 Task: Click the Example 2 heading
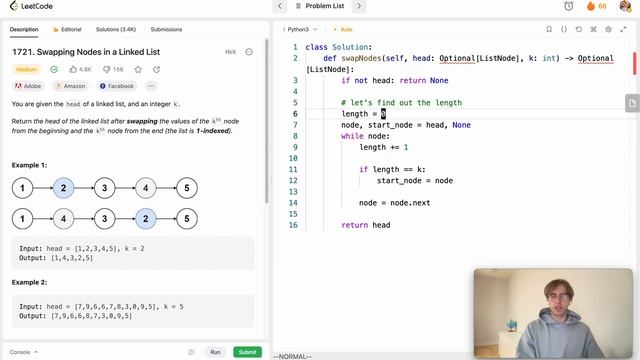[x=29, y=282]
